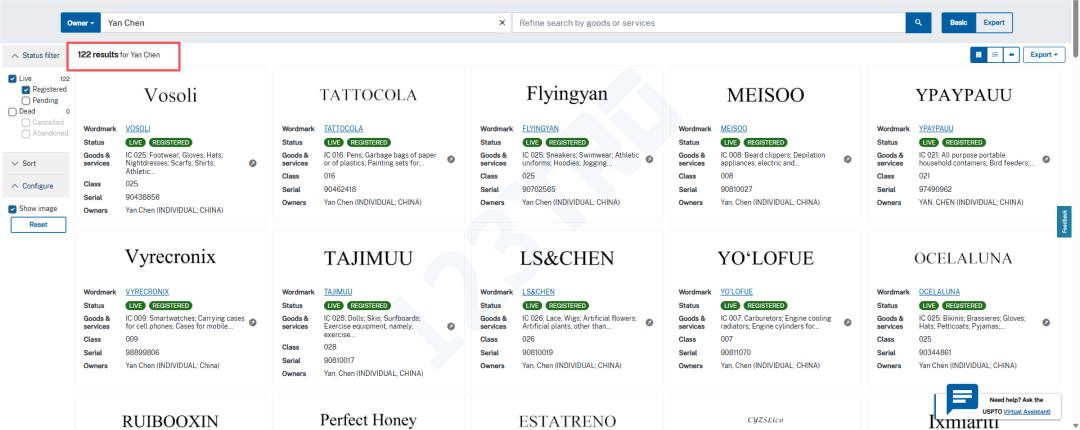This screenshot has width=1080, height=430.
Task: Expand goods and services for TATTOCOLA
Action: pyautogui.click(x=451, y=159)
